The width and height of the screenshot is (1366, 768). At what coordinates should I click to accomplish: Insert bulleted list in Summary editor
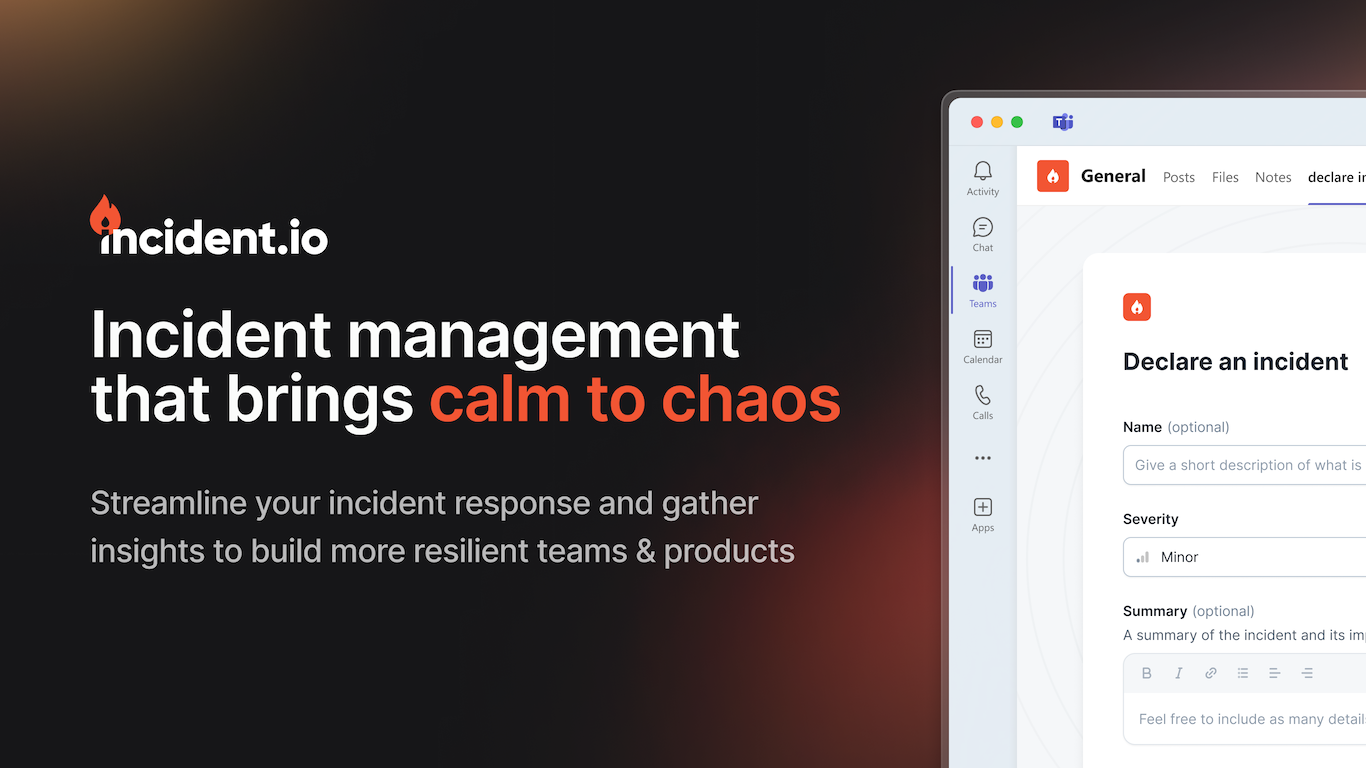[1243, 673]
